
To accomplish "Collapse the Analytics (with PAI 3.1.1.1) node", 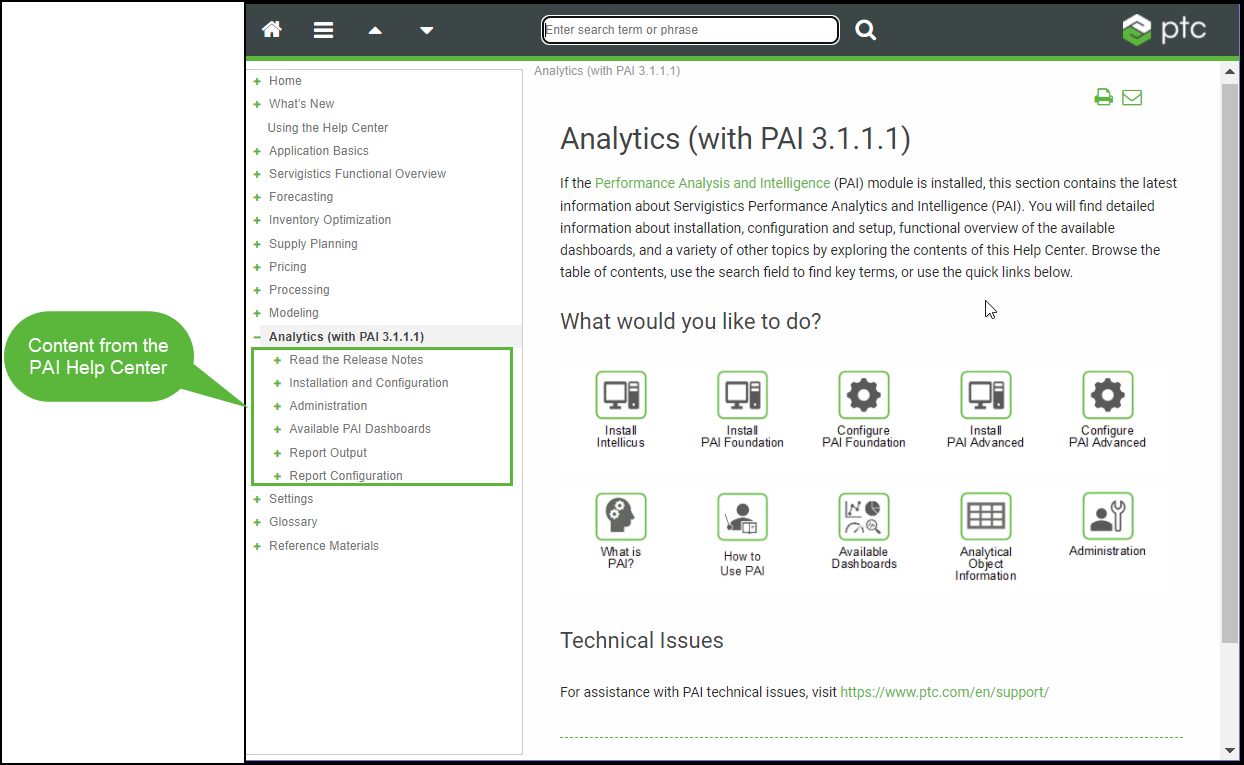I will (x=257, y=337).
